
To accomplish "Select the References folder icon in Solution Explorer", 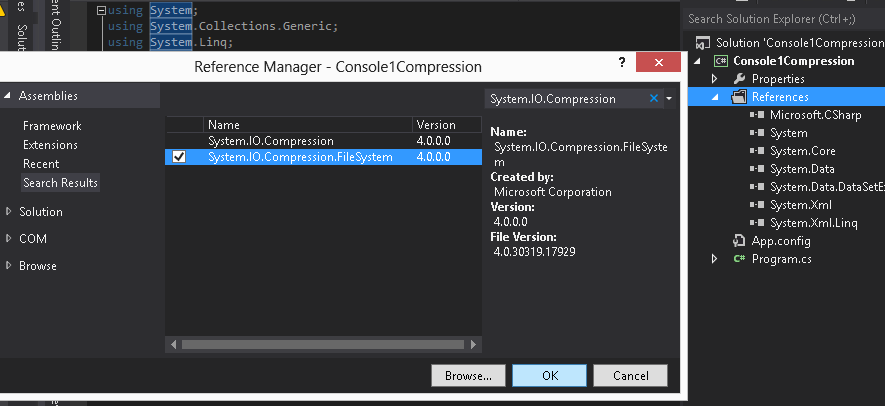I will tap(739, 97).
